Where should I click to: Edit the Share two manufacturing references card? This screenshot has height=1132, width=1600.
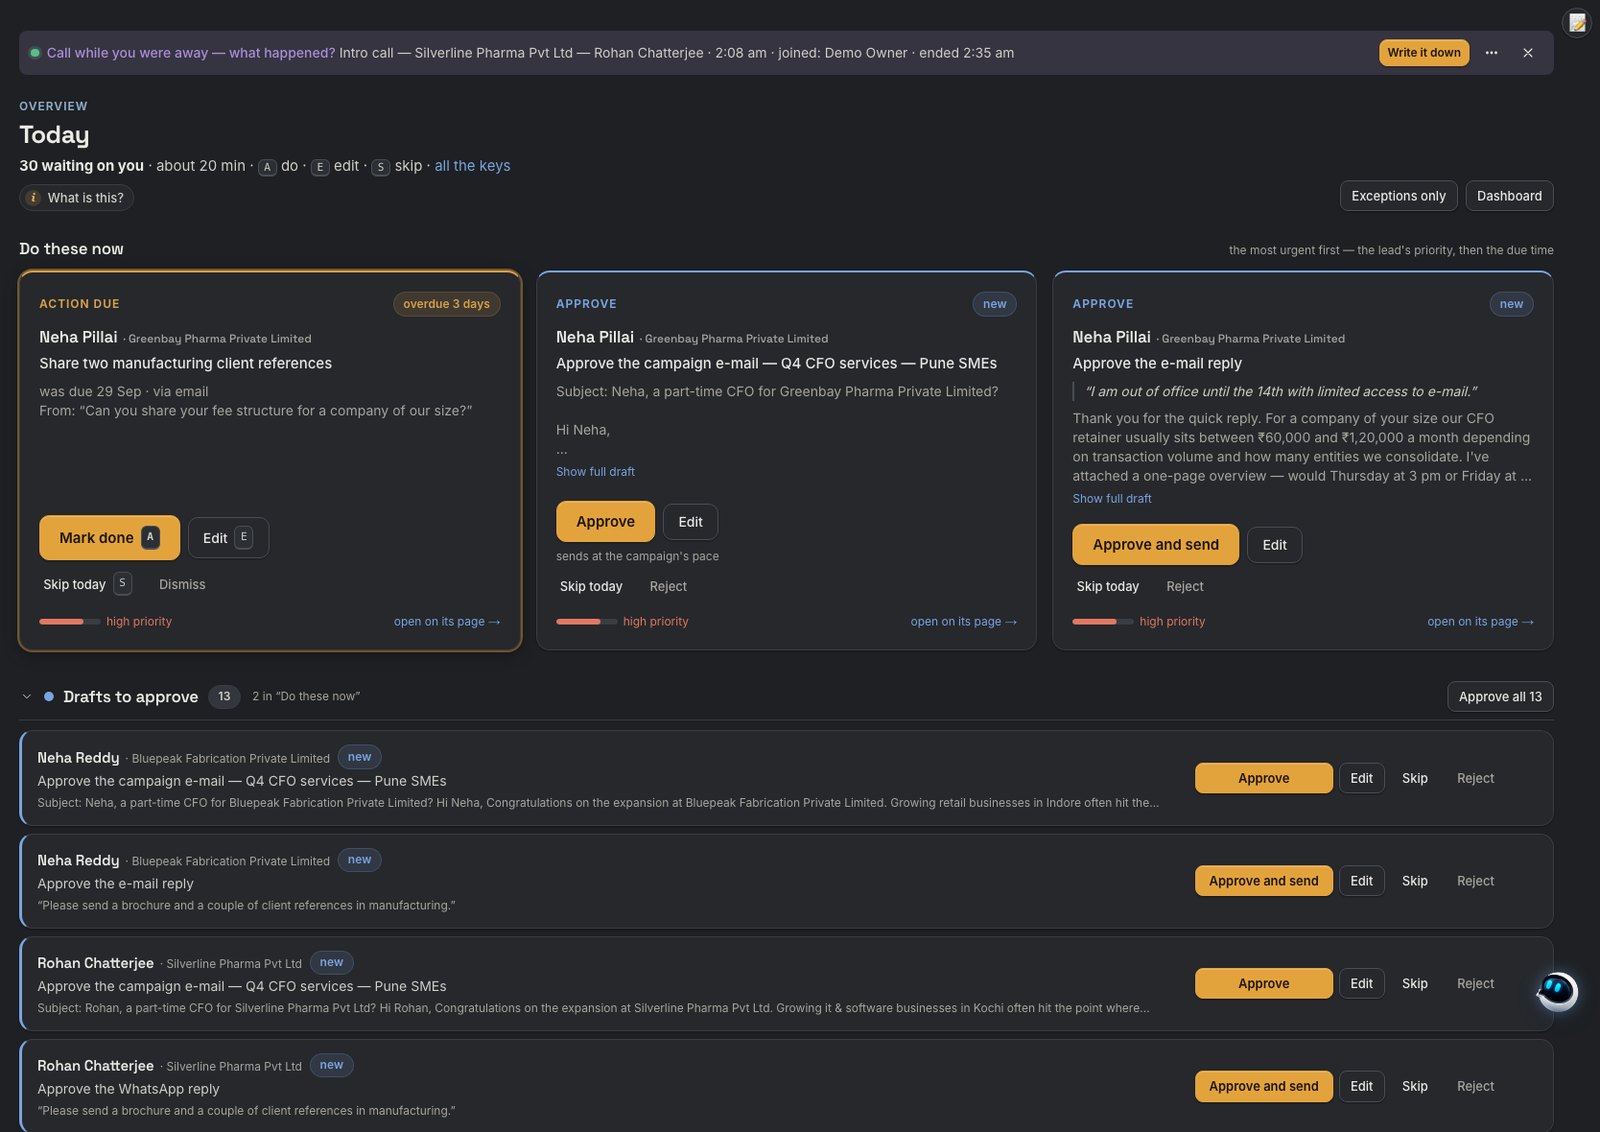tap(228, 538)
